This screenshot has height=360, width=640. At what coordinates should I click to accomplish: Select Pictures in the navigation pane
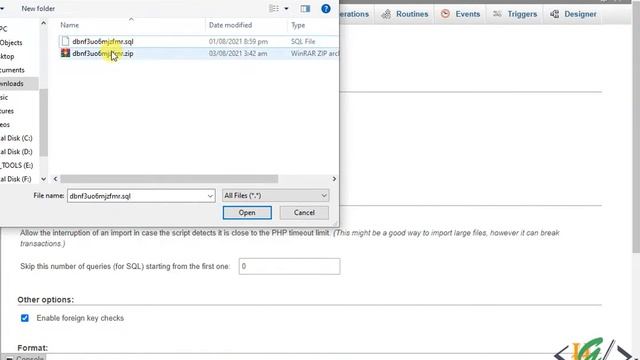pyautogui.click(x=7, y=111)
